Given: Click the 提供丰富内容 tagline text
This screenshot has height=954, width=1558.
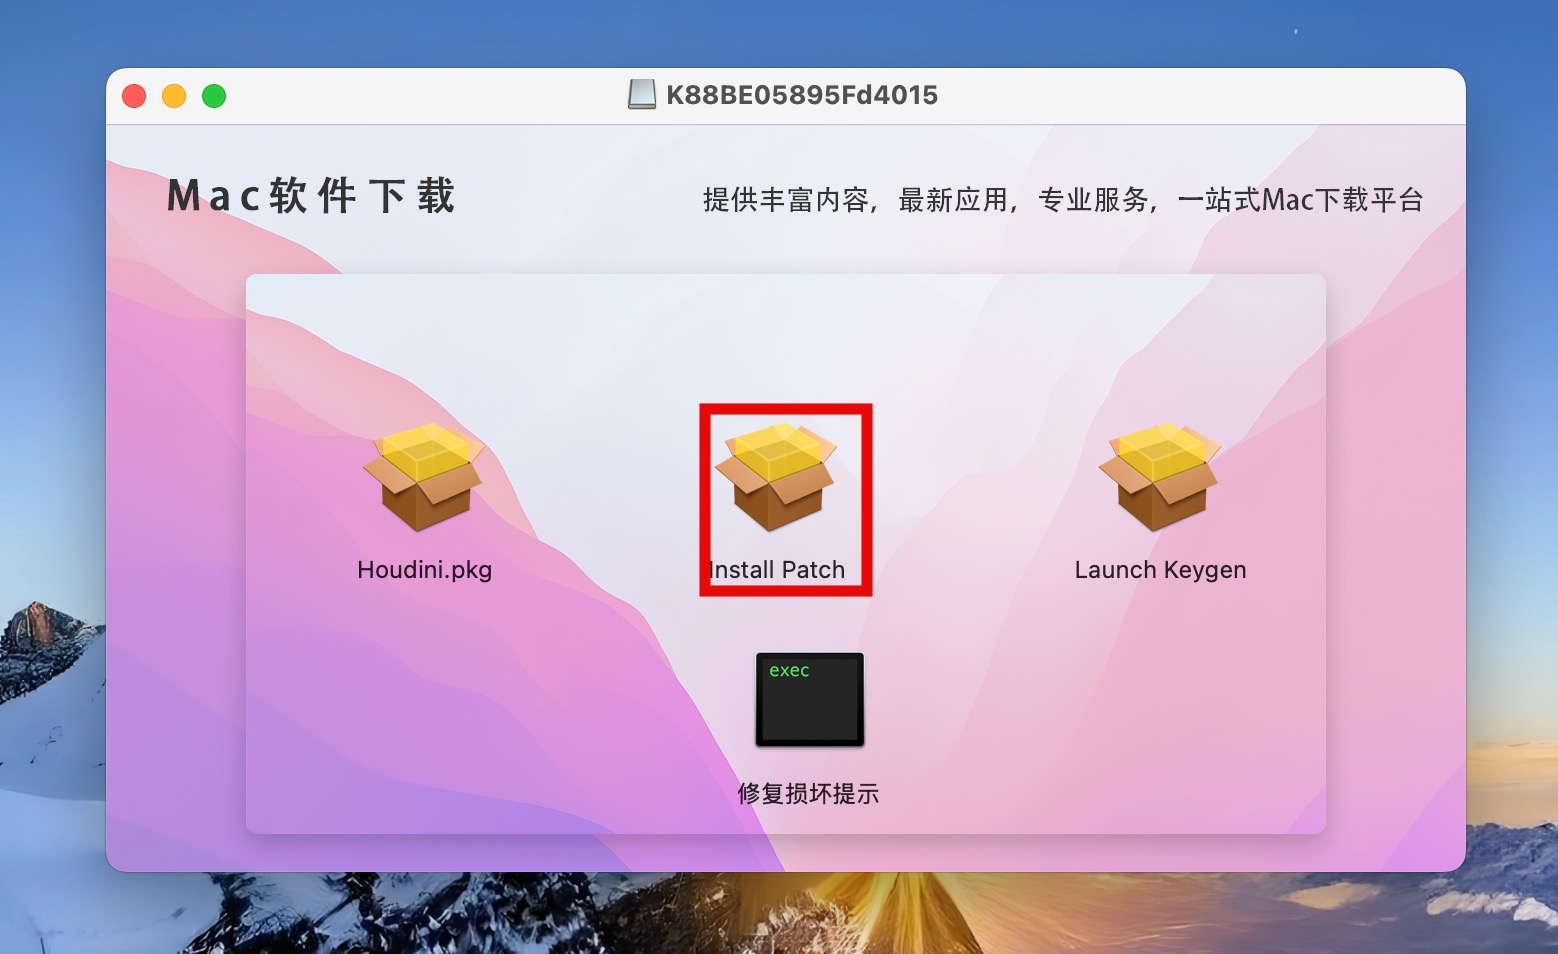Looking at the screenshot, I should 785,200.
